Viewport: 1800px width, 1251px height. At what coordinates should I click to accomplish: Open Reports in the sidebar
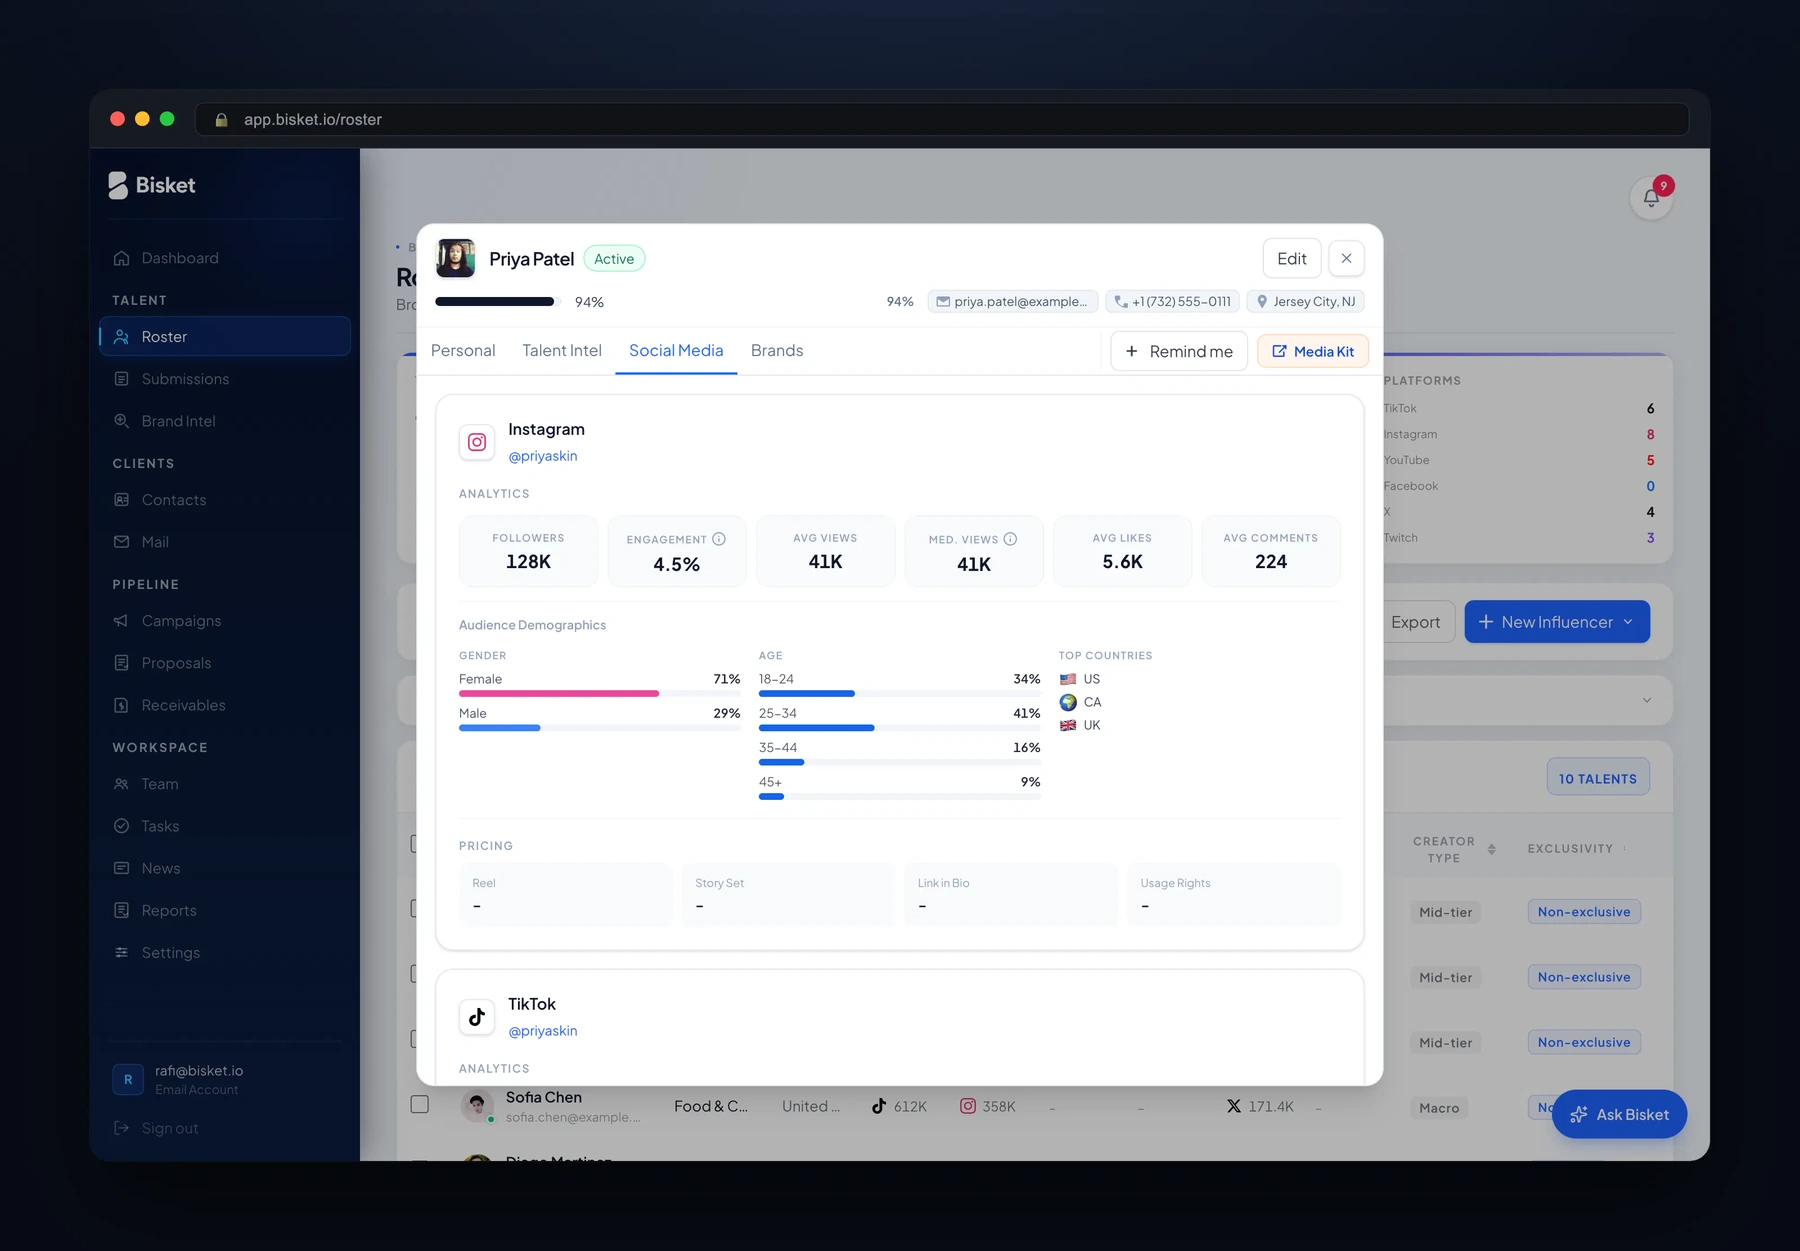(x=225, y=910)
